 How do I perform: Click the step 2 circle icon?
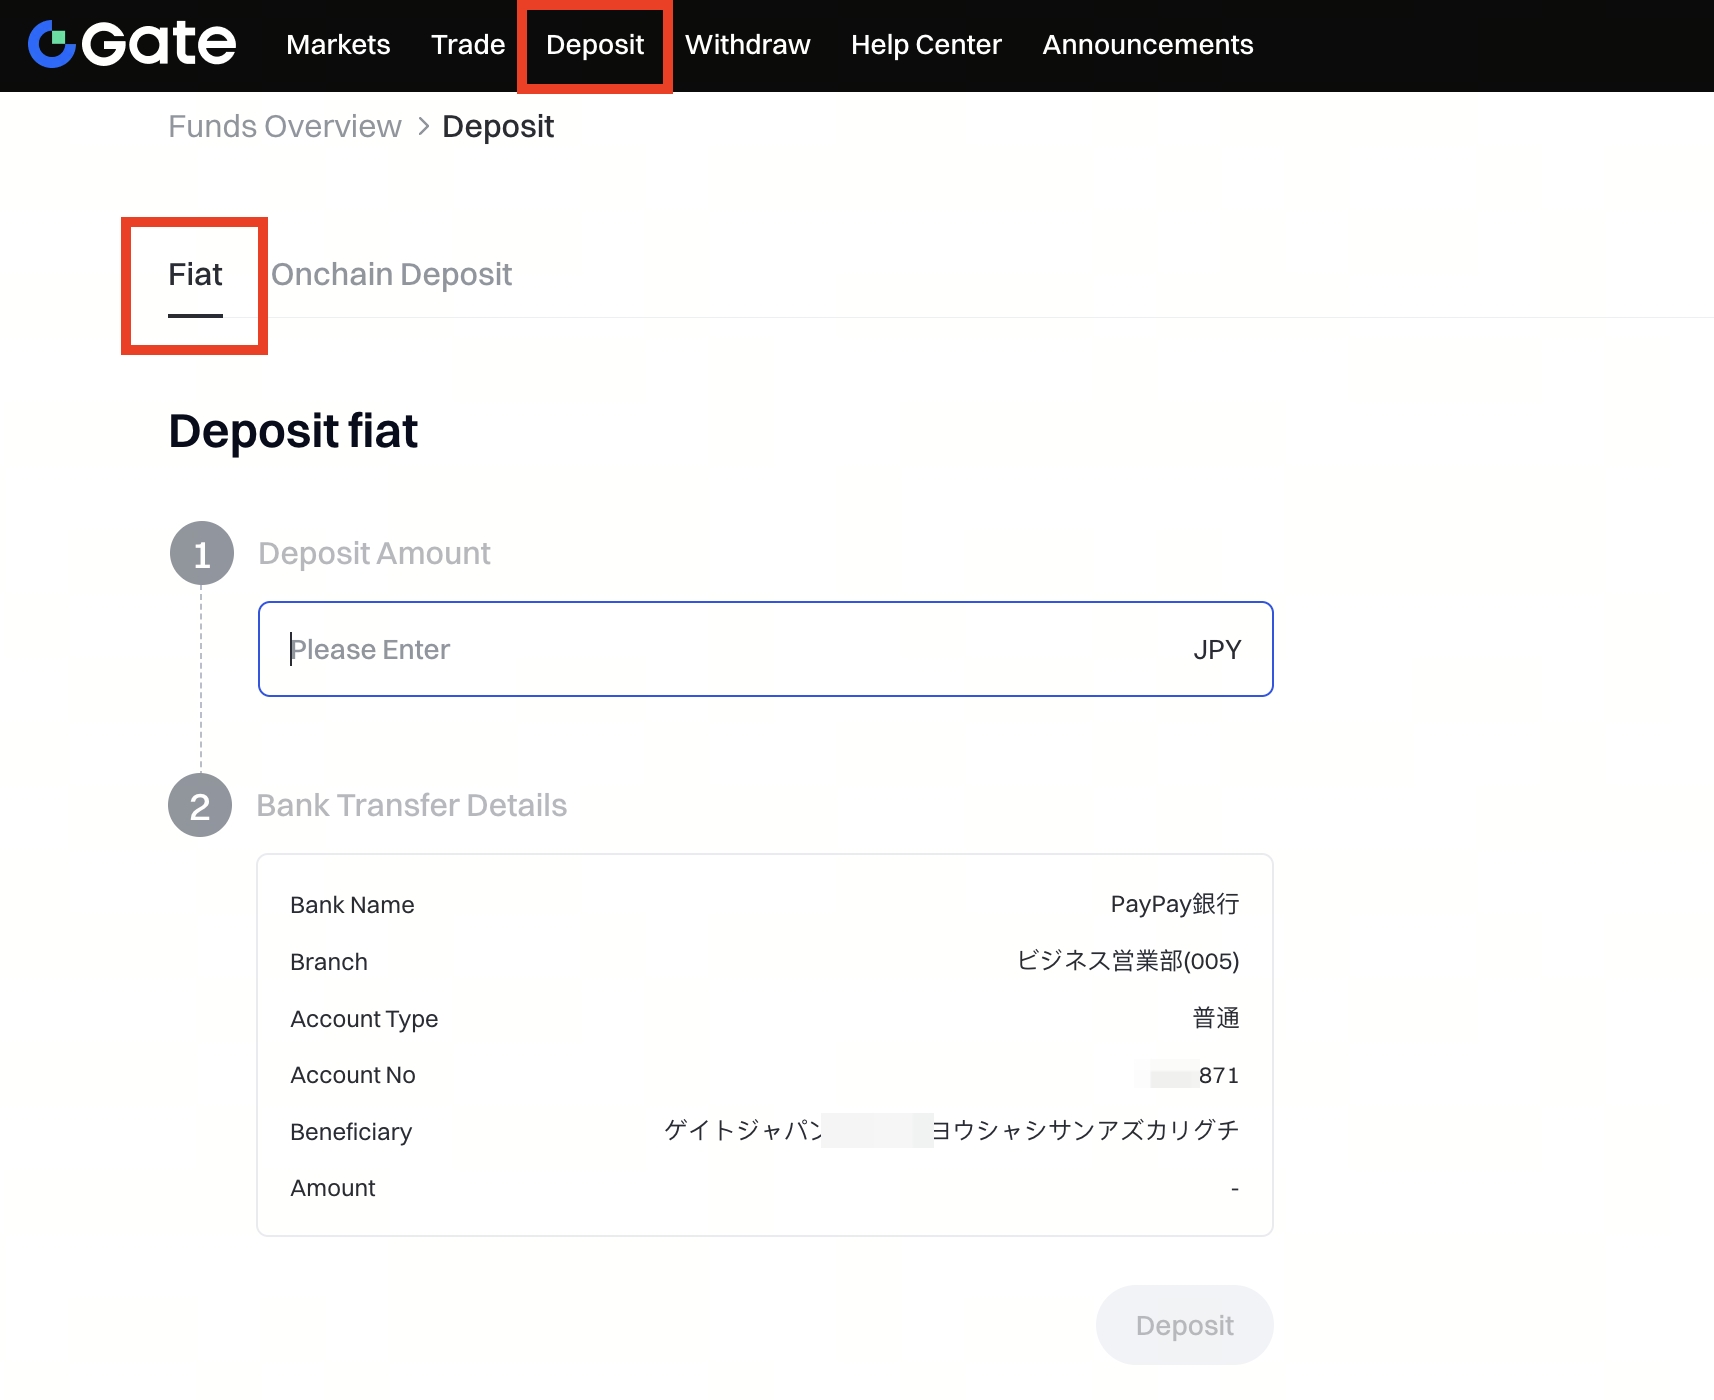point(200,806)
